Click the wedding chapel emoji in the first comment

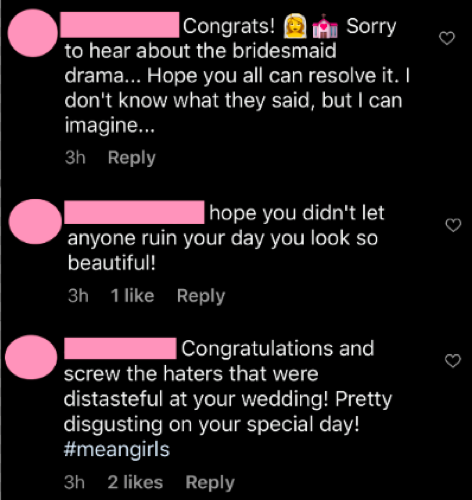coord(325,27)
